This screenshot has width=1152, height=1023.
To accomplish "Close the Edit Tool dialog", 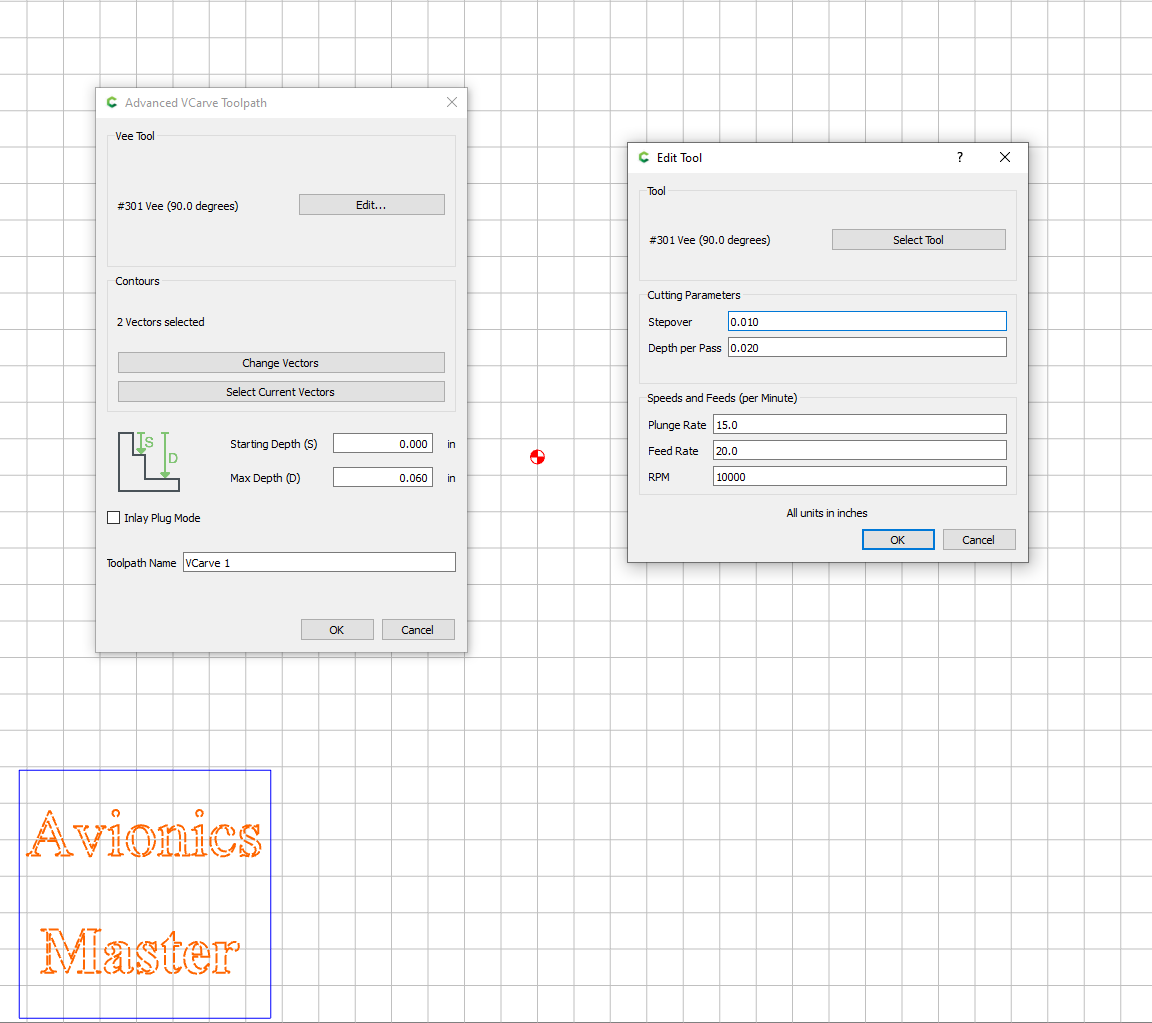I will [x=1005, y=157].
